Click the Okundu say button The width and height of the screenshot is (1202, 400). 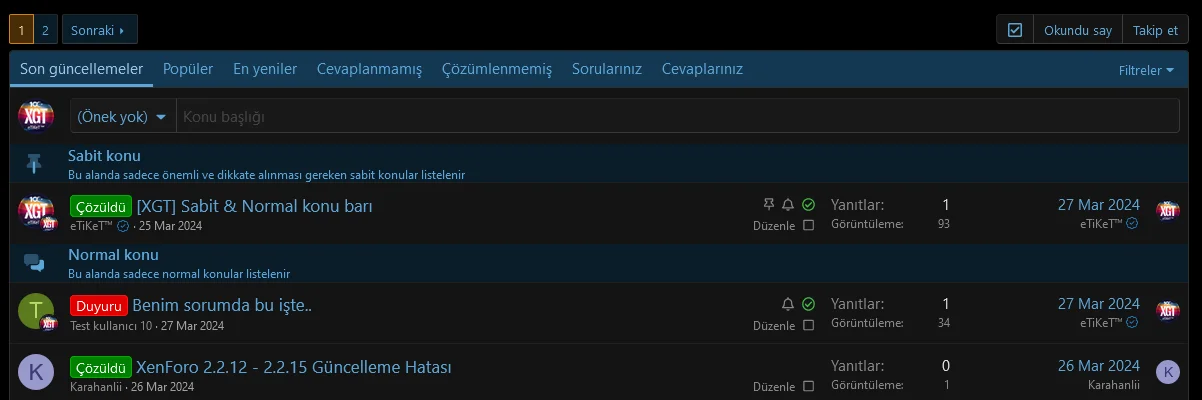(1077, 30)
